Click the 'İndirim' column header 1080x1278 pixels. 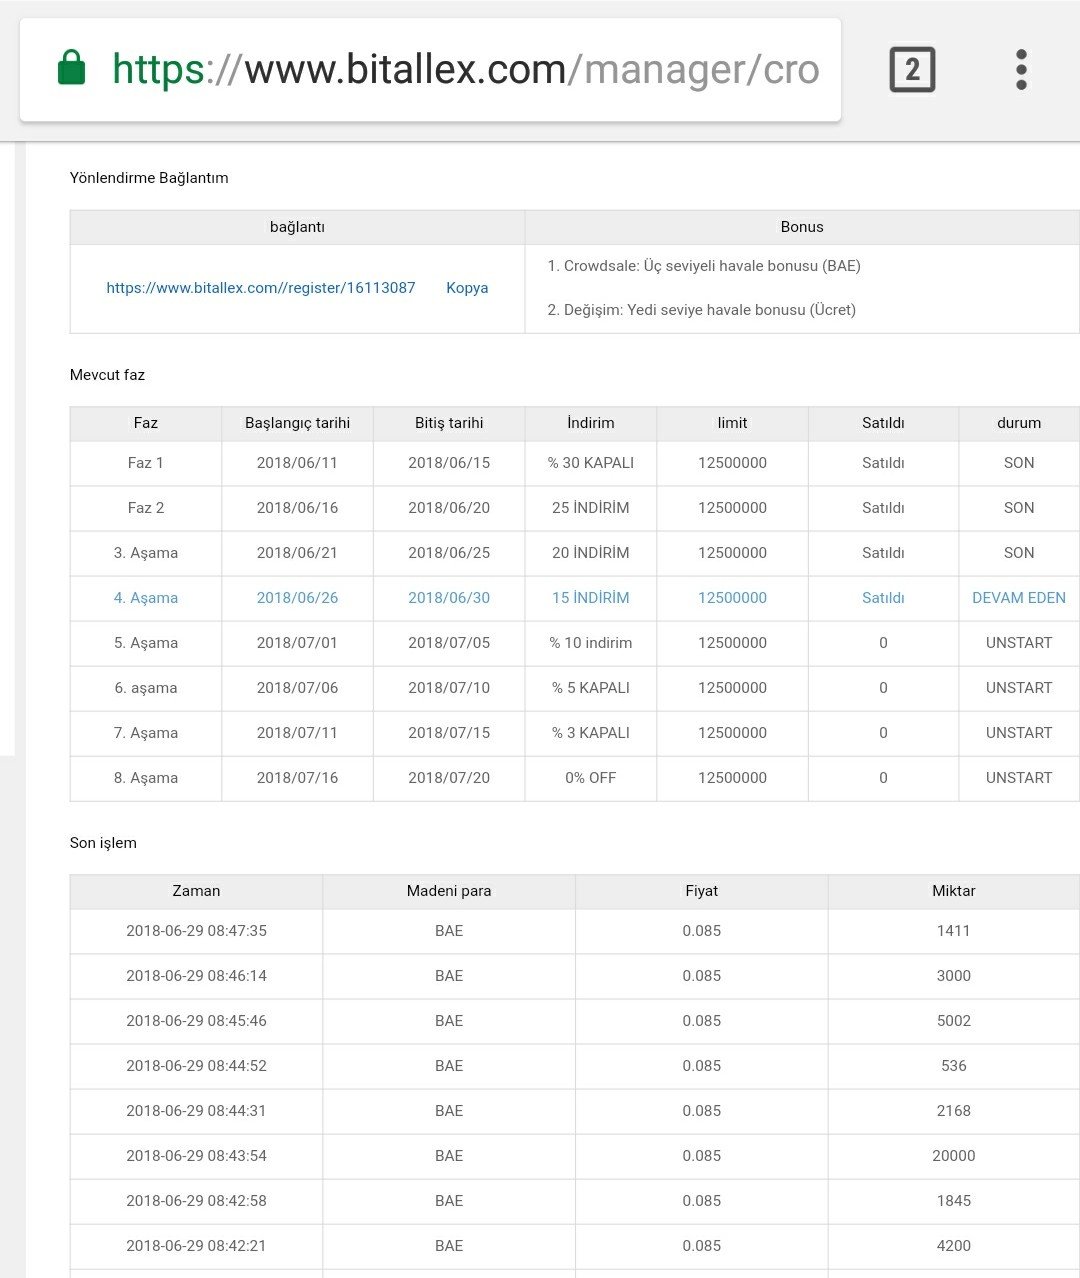pos(591,423)
